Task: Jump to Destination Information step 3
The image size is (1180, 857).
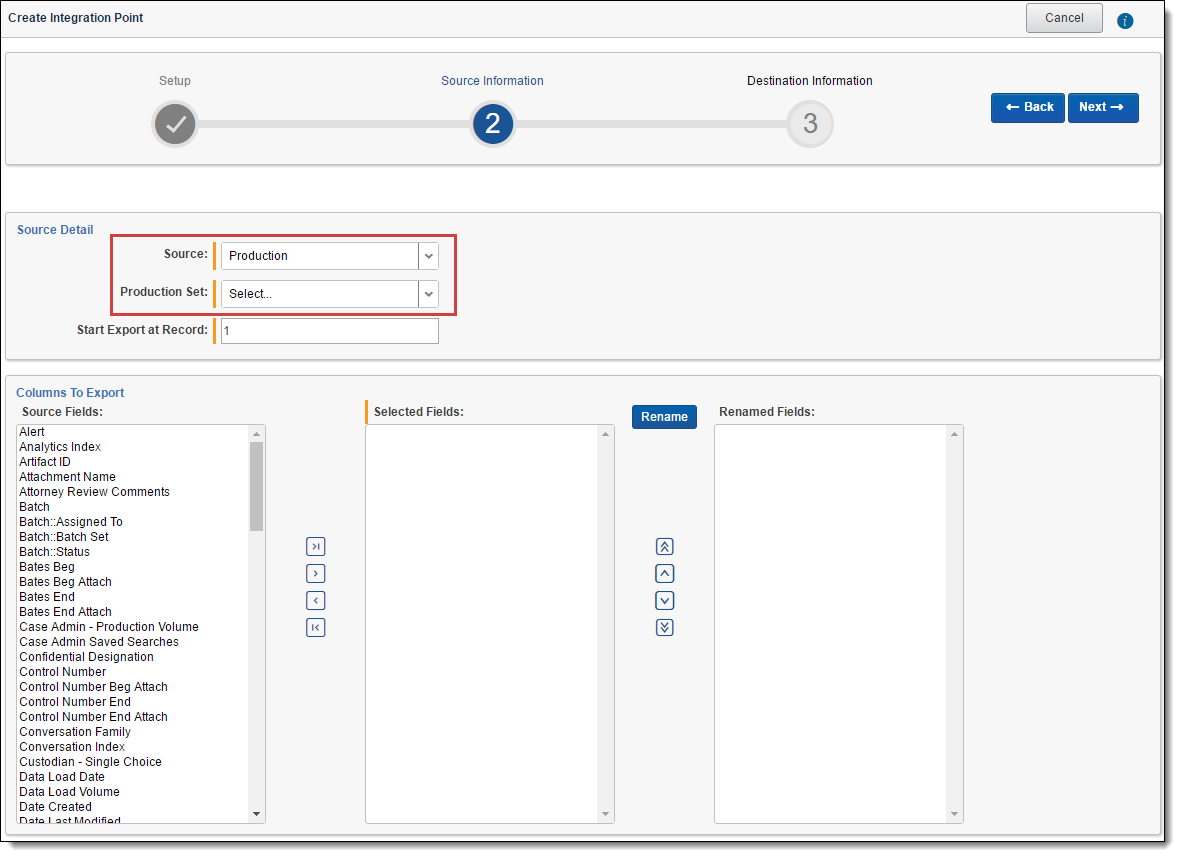Action: [x=810, y=124]
